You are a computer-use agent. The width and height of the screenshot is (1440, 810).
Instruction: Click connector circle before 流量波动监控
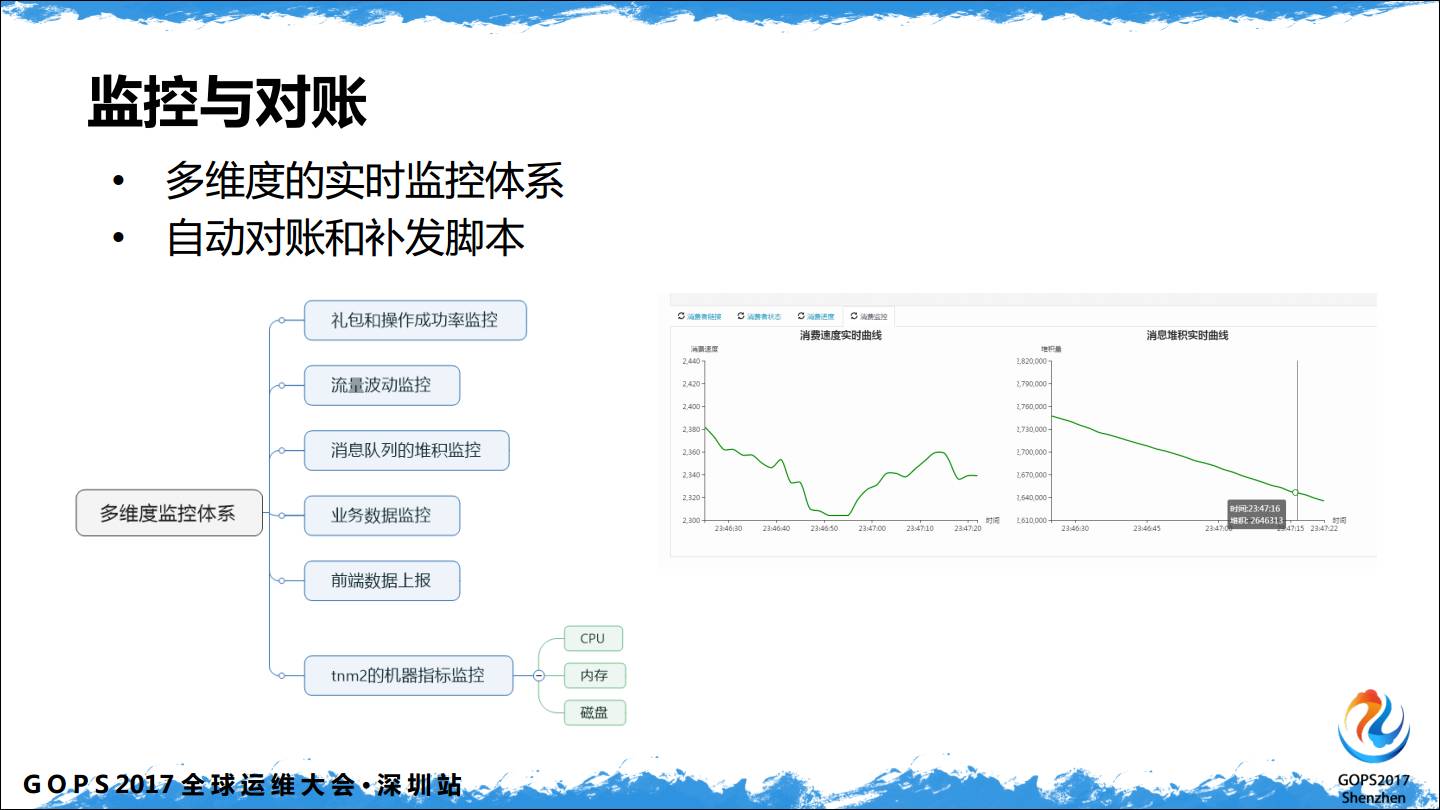282,385
